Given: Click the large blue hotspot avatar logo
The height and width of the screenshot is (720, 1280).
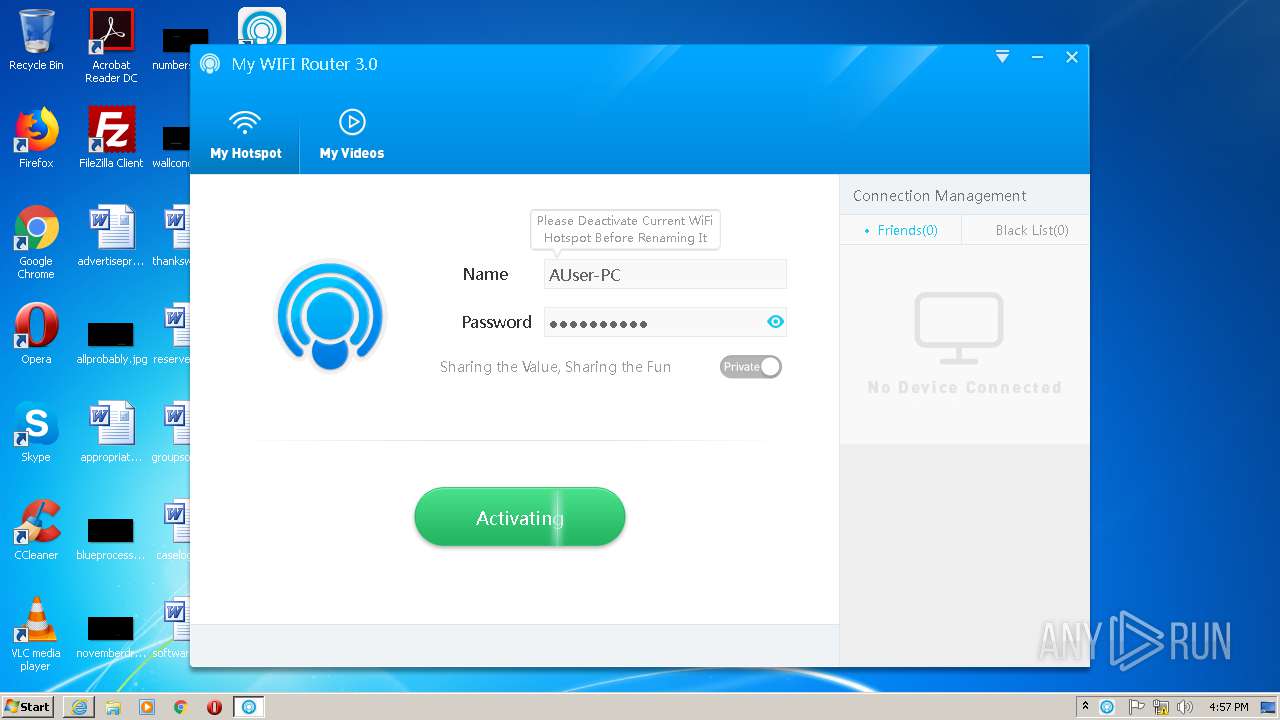Looking at the screenshot, I should (x=330, y=316).
